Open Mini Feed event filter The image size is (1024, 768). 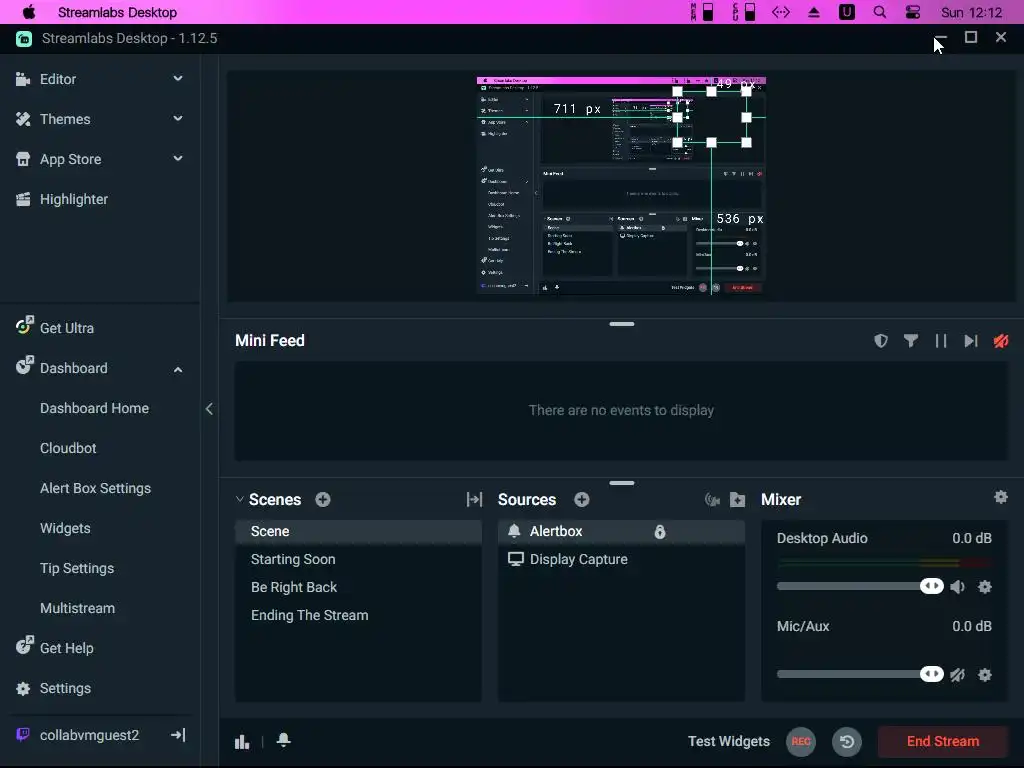[911, 341]
